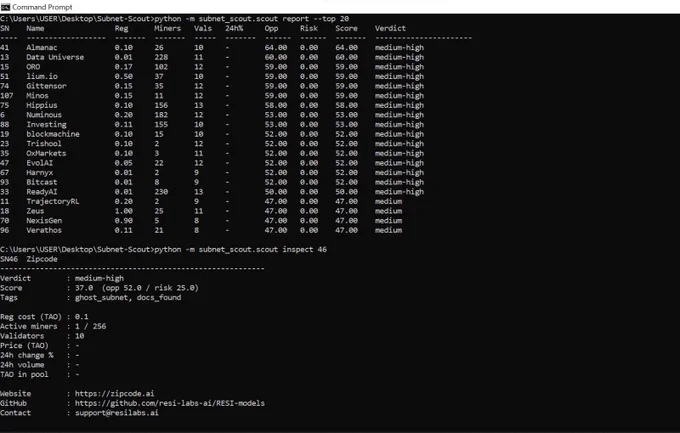Image resolution: width=680 pixels, height=433 pixels.
Task: Click the 'Bitcast' subnet name
Action: [x=42, y=182]
